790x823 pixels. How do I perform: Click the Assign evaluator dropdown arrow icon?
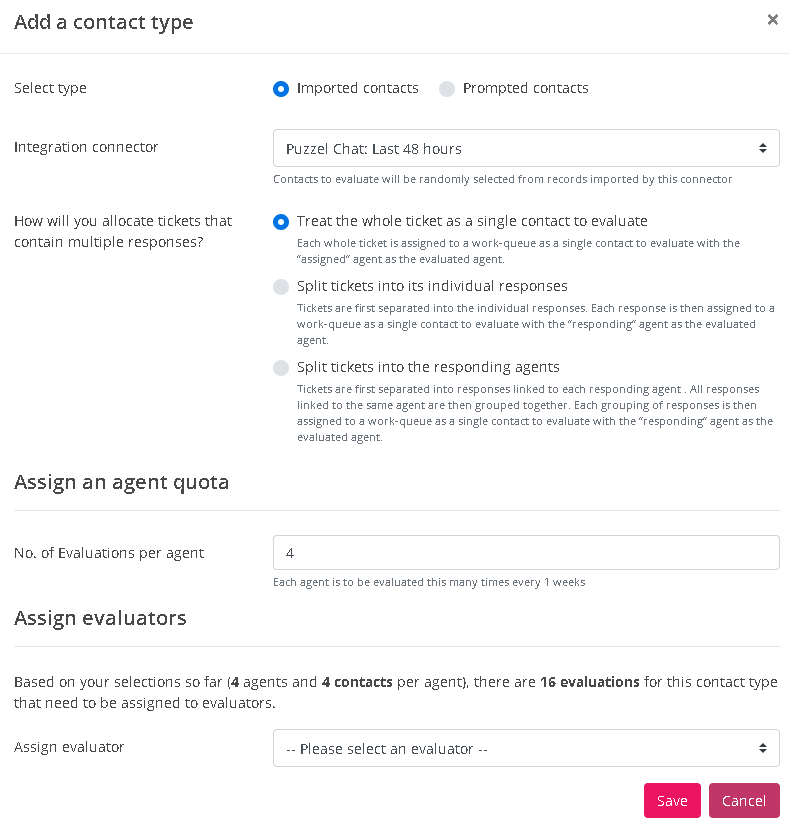pos(762,748)
